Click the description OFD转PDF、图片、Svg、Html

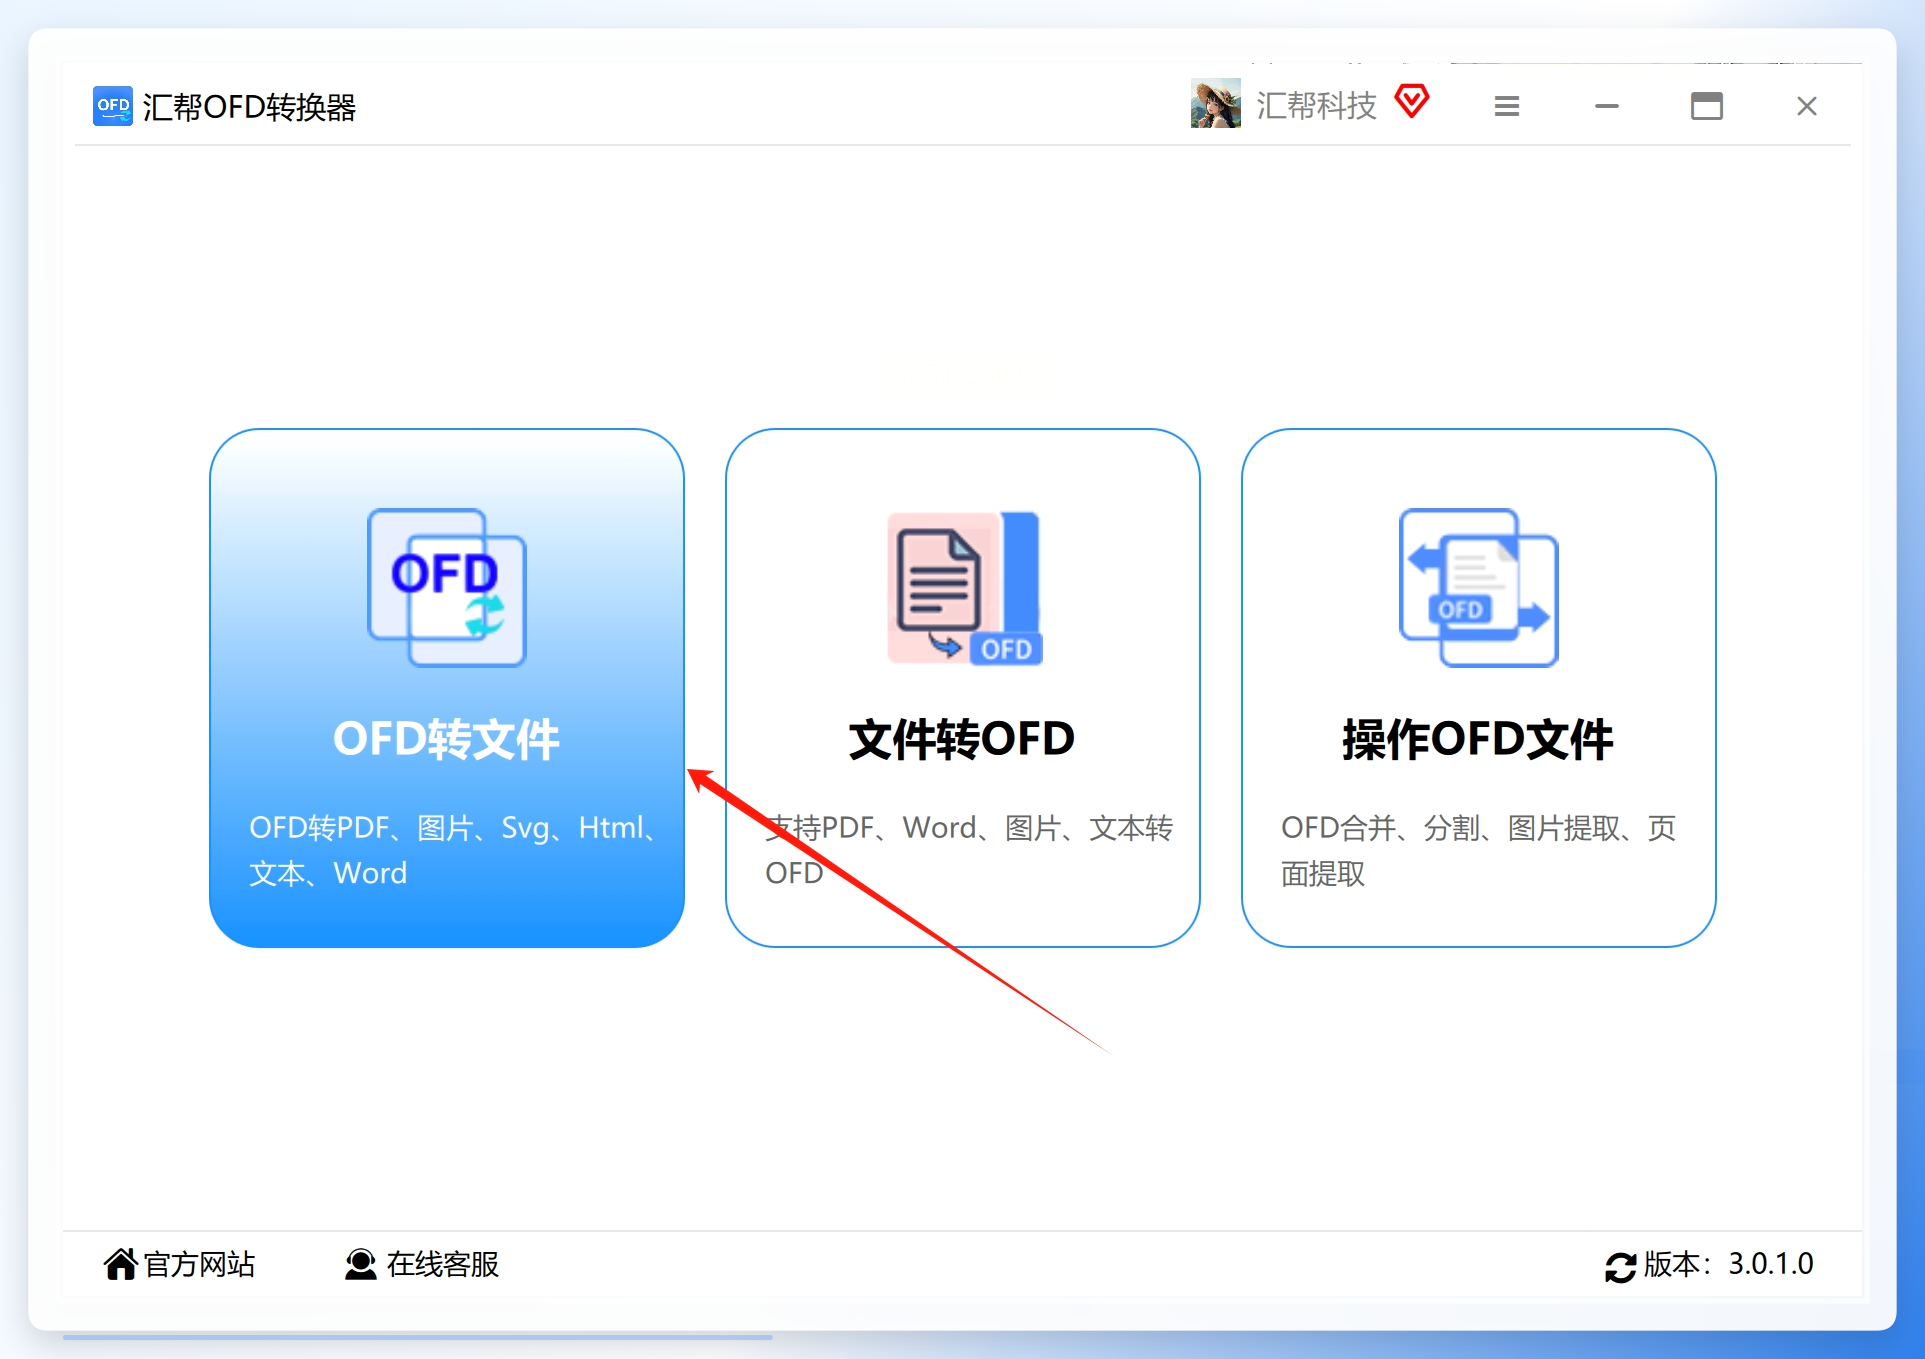click(x=452, y=850)
